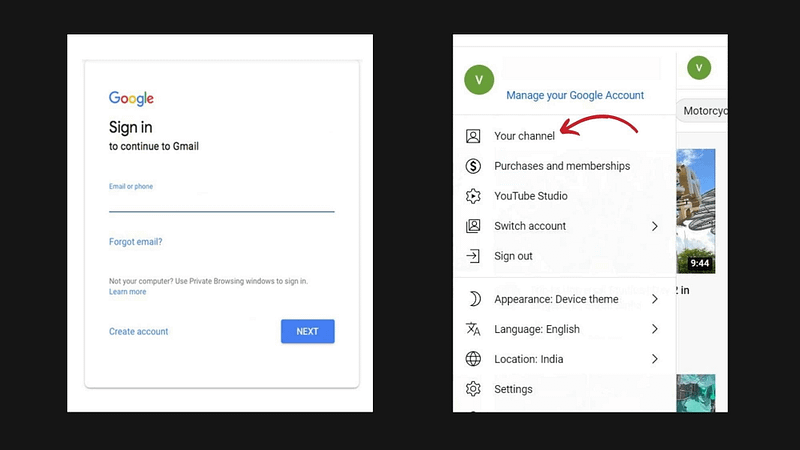Select Sign out
This screenshot has height=450, width=800.
pos(513,256)
